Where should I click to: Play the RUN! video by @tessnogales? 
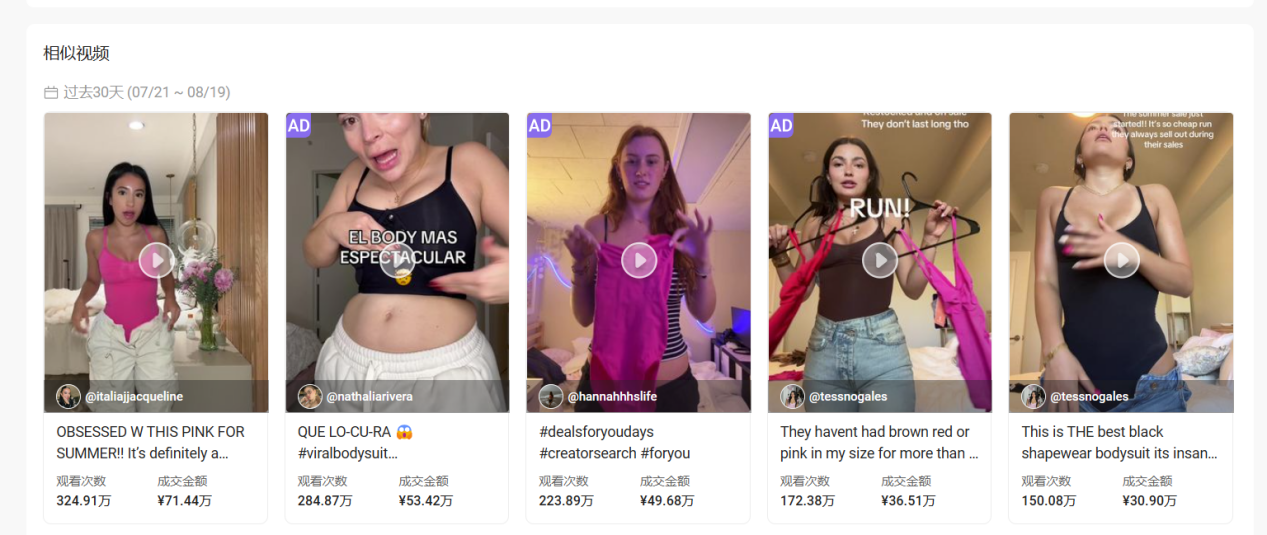880,260
